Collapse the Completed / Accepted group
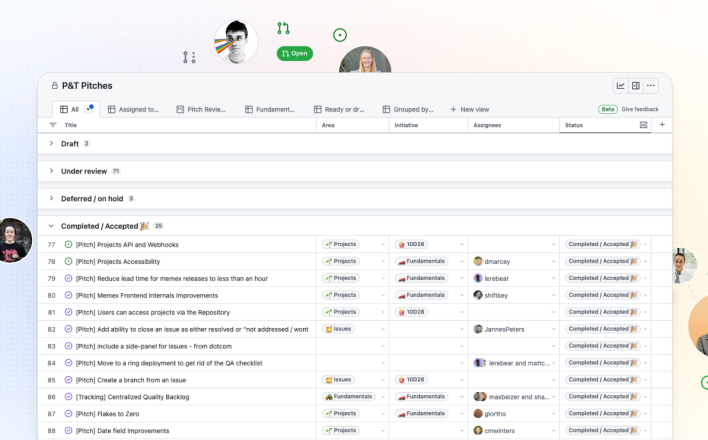Image resolution: width=708 pixels, height=440 pixels. pyautogui.click(x=51, y=226)
